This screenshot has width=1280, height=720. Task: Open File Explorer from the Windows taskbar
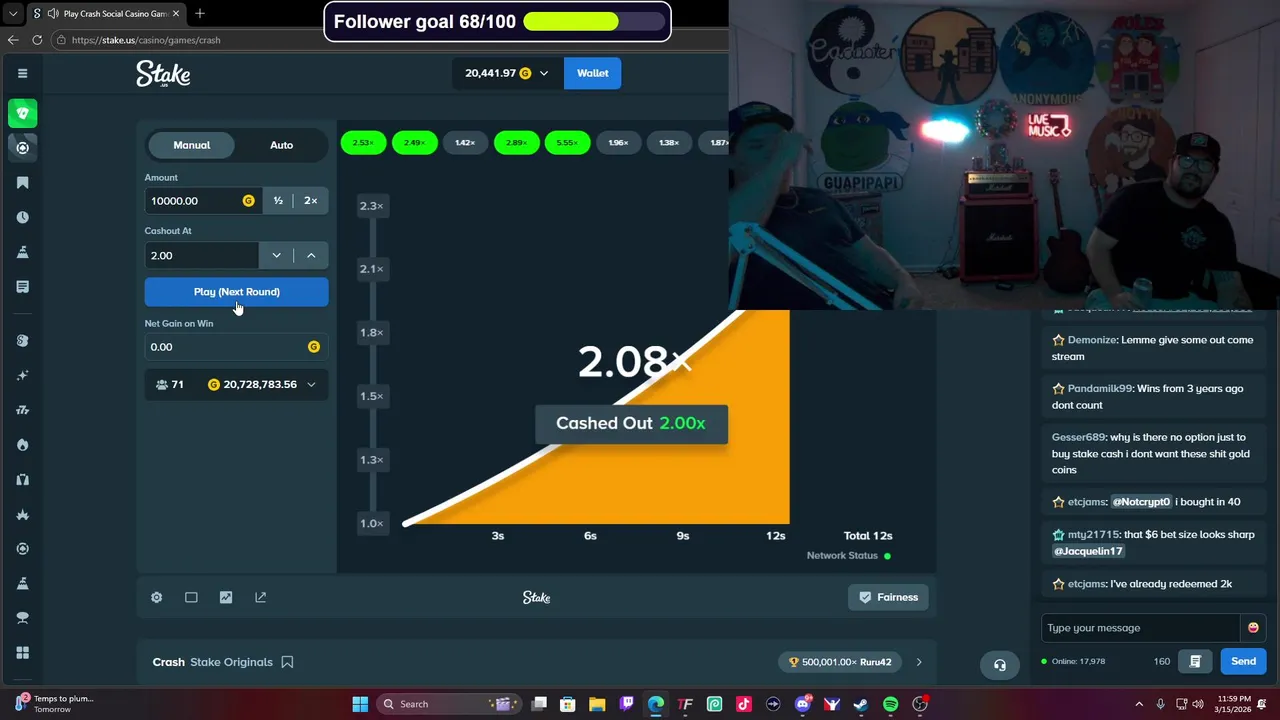(597, 704)
